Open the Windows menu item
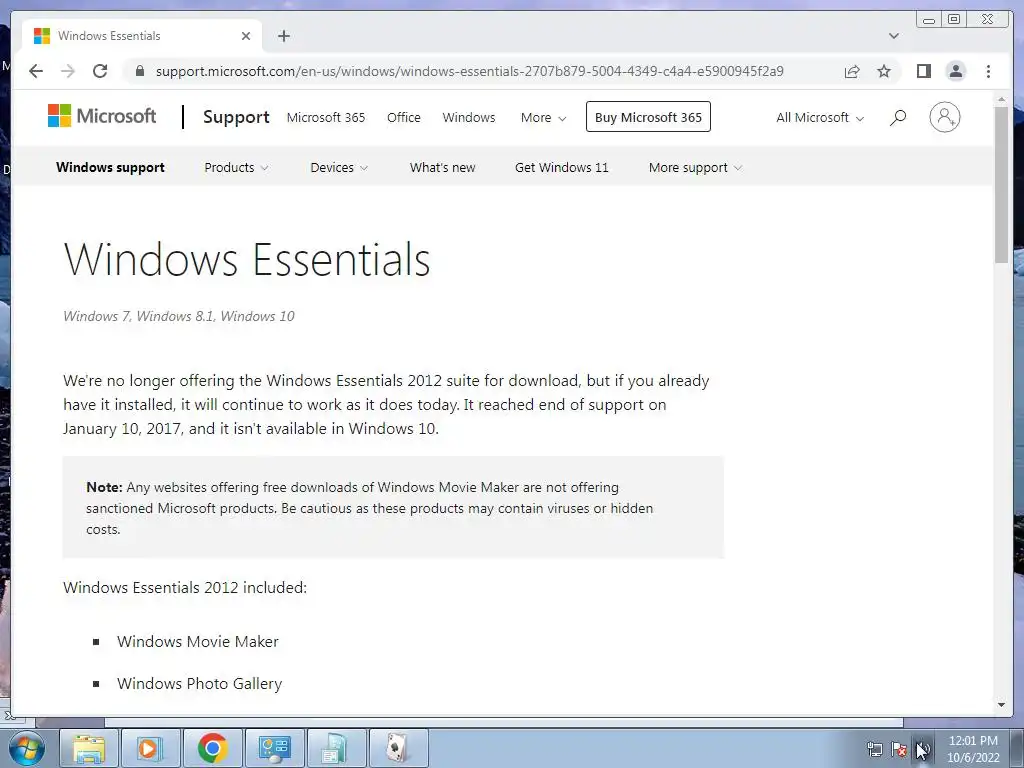Image resolution: width=1024 pixels, height=768 pixels. pyautogui.click(x=469, y=118)
